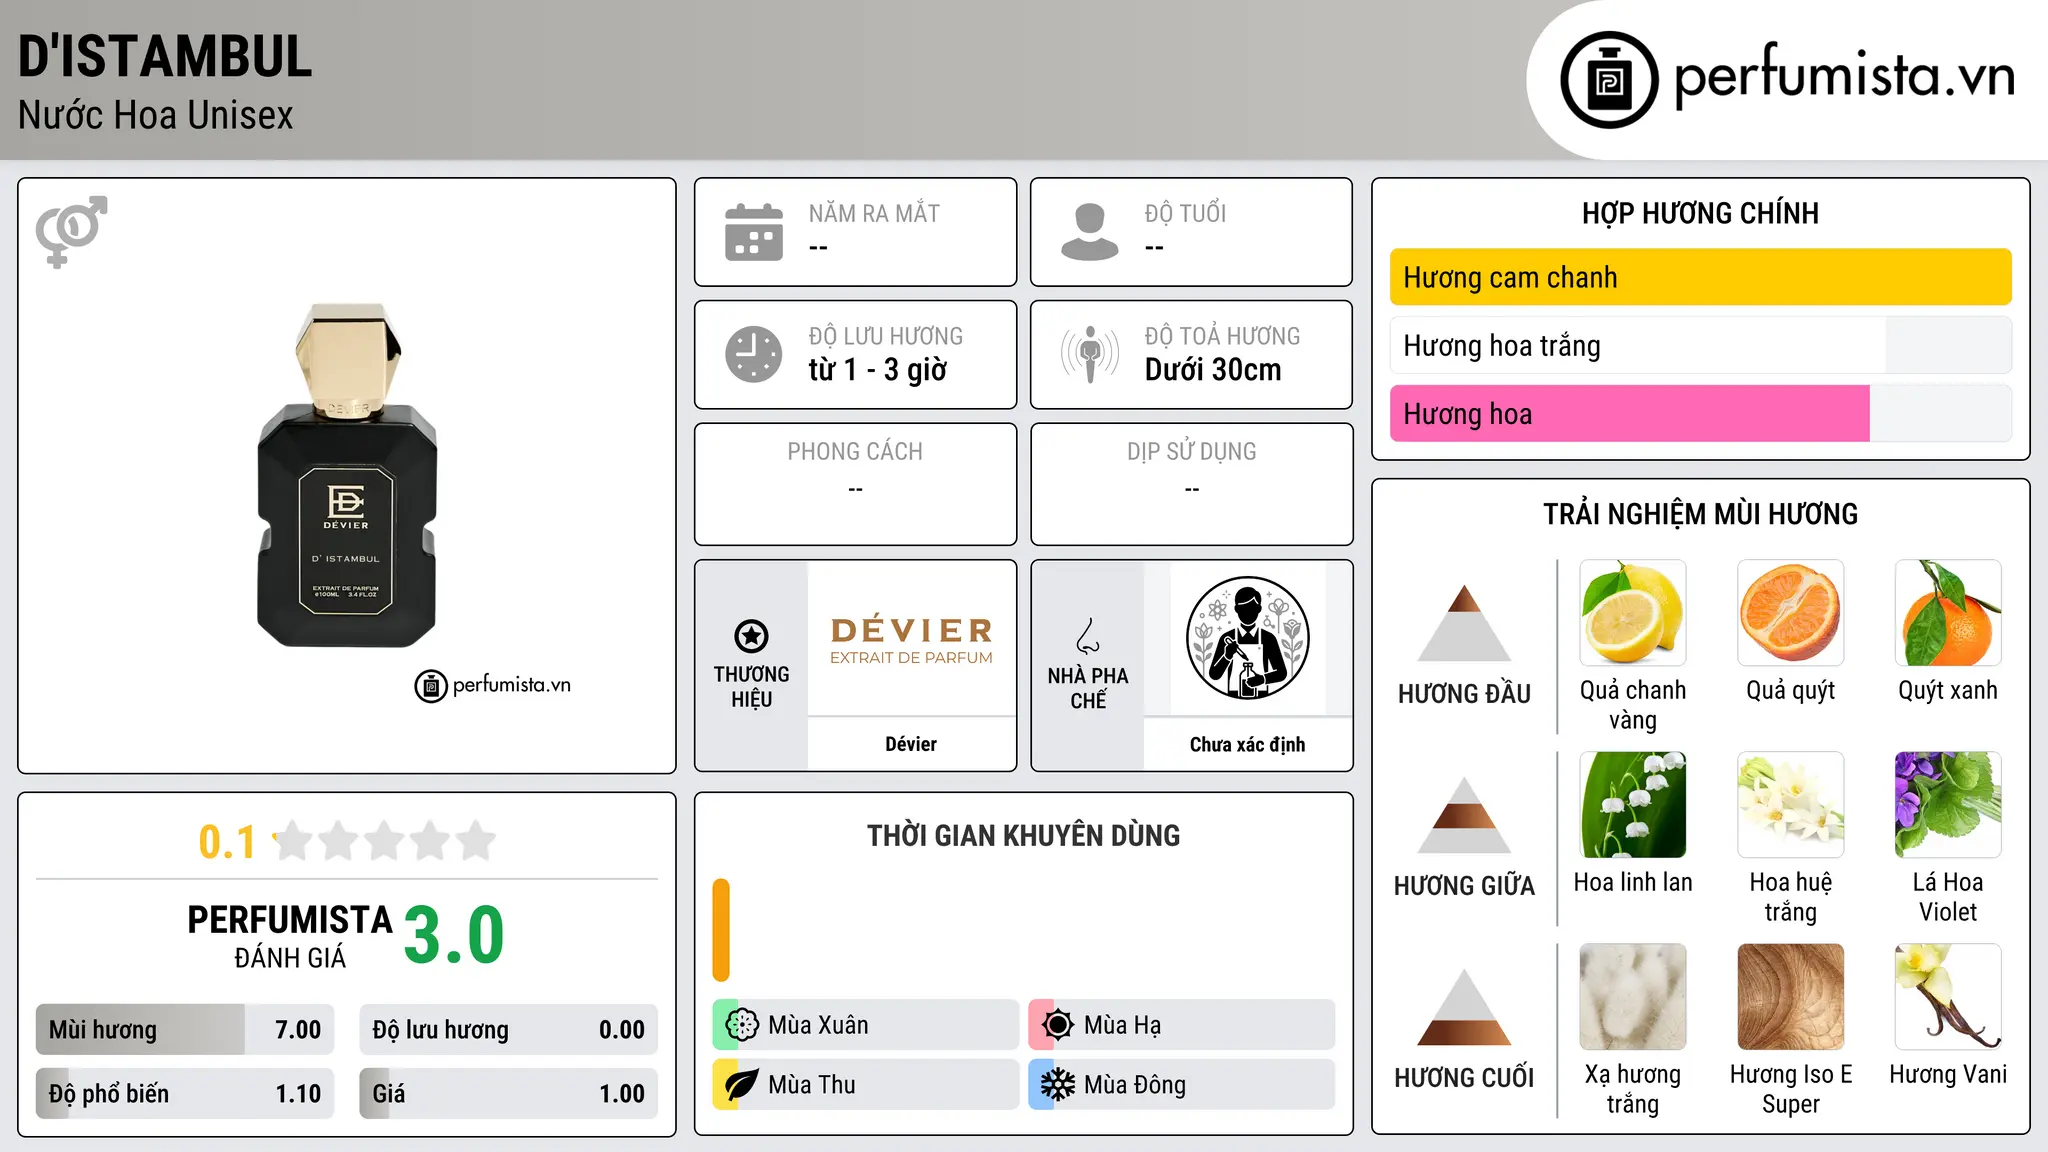Click the pink Hương hoa accord bar
The width and height of the screenshot is (2048, 1152).
(x=1700, y=413)
